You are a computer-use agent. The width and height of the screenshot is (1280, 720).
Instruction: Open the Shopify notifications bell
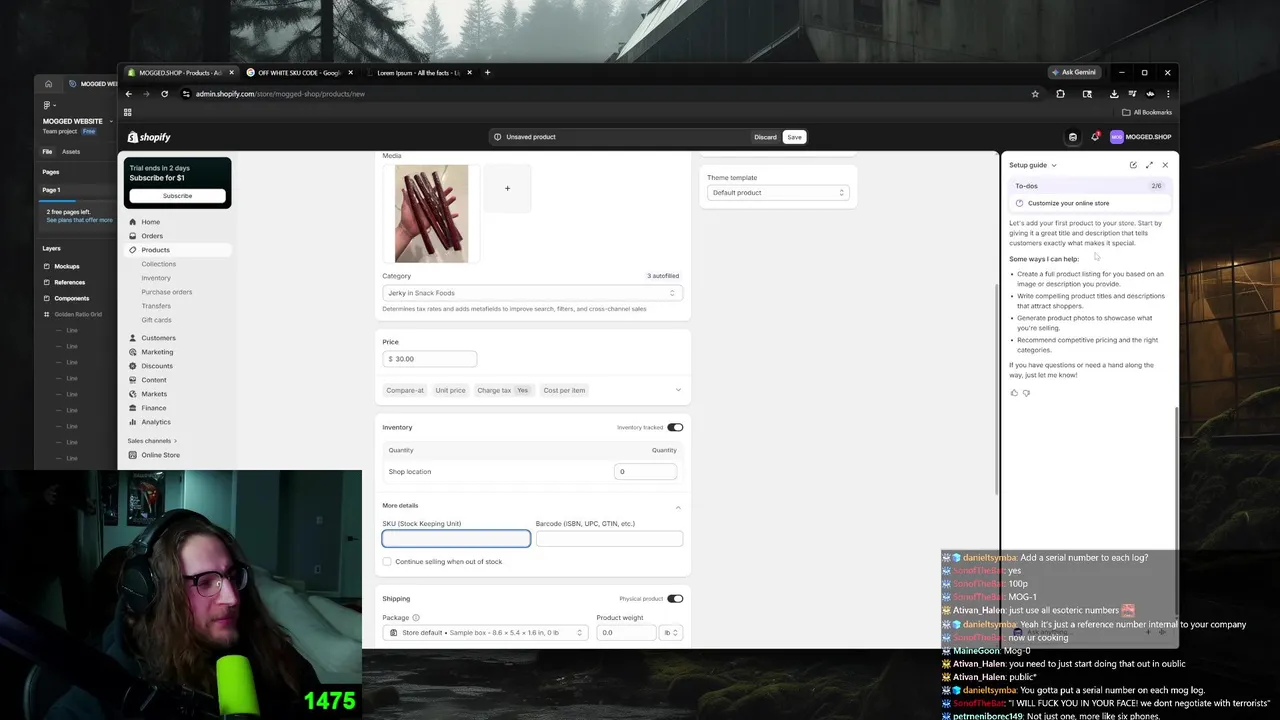(1095, 137)
